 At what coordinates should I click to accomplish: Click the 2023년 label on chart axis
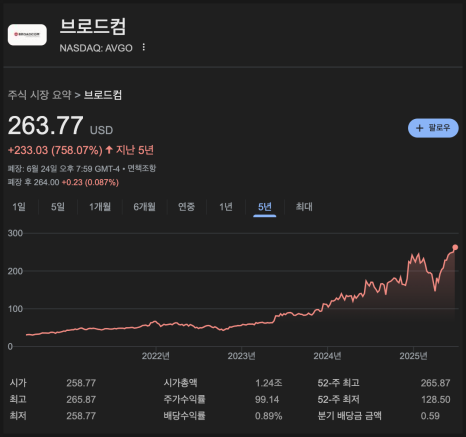point(241,356)
